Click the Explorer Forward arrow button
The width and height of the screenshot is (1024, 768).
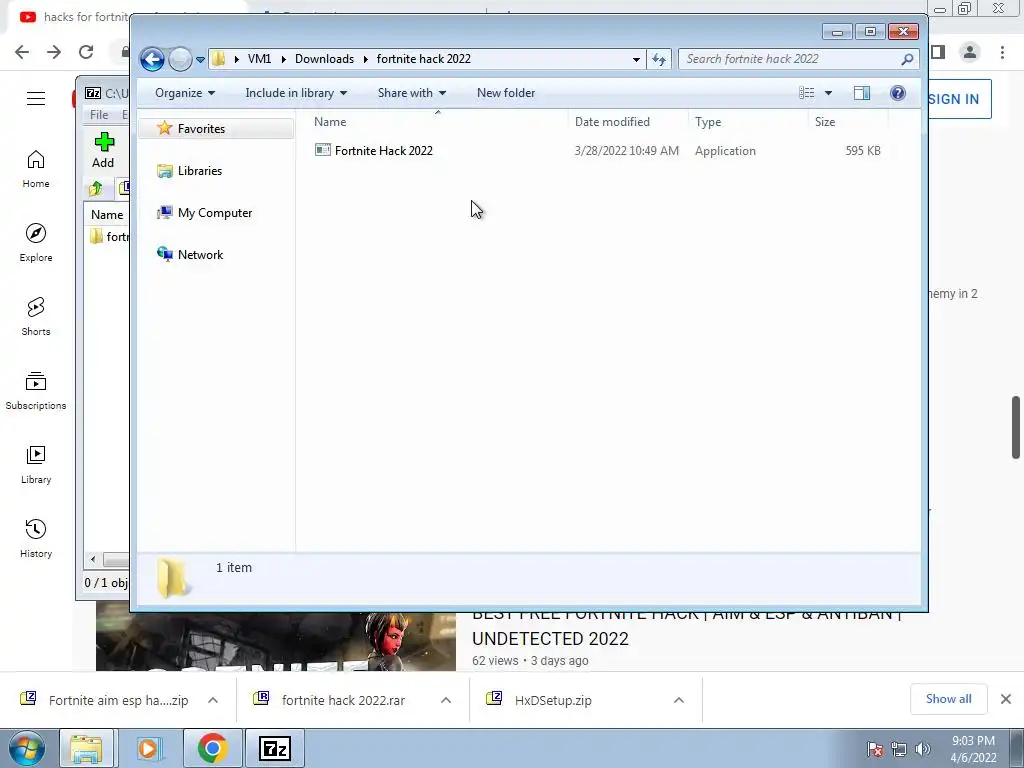coord(180,59)
